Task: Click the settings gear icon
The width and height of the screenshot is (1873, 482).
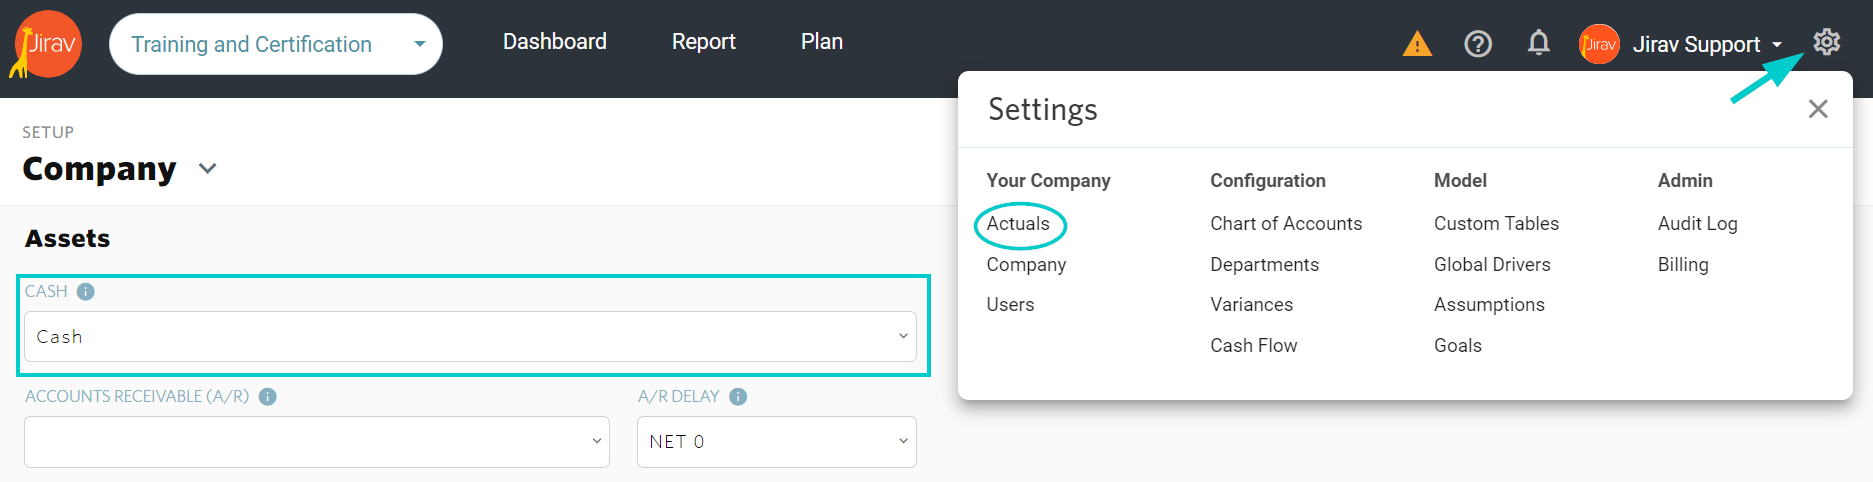Action: pyautogui.click(x=1827, y=42)
